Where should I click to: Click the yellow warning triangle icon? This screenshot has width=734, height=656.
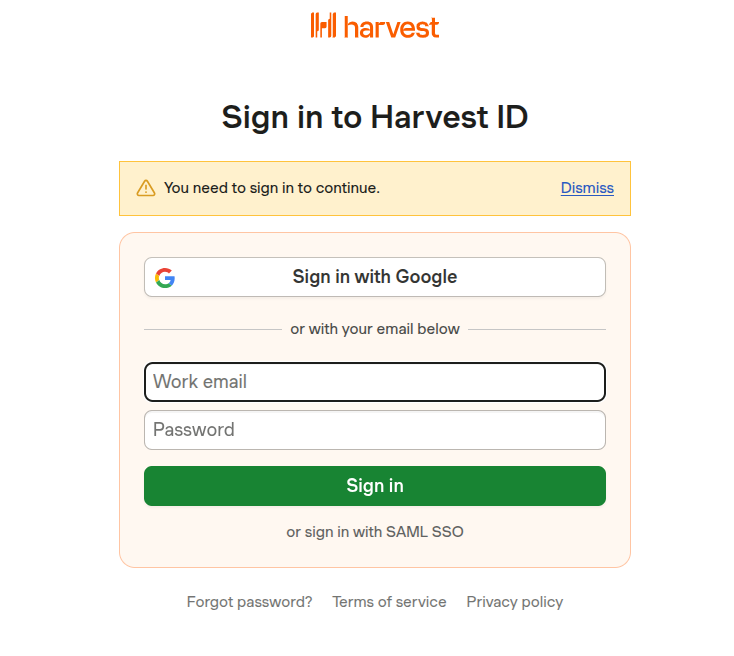(x=146, y=188)
